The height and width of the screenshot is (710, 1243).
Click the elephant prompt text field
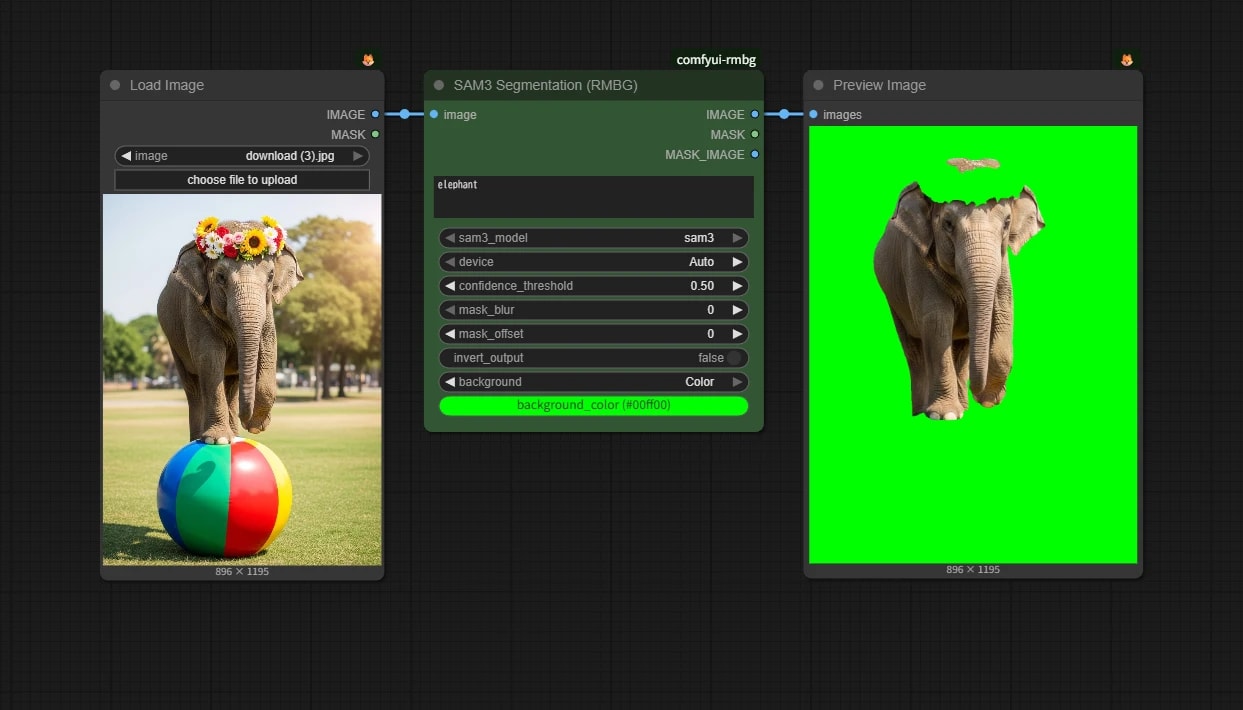pos(594,197)
